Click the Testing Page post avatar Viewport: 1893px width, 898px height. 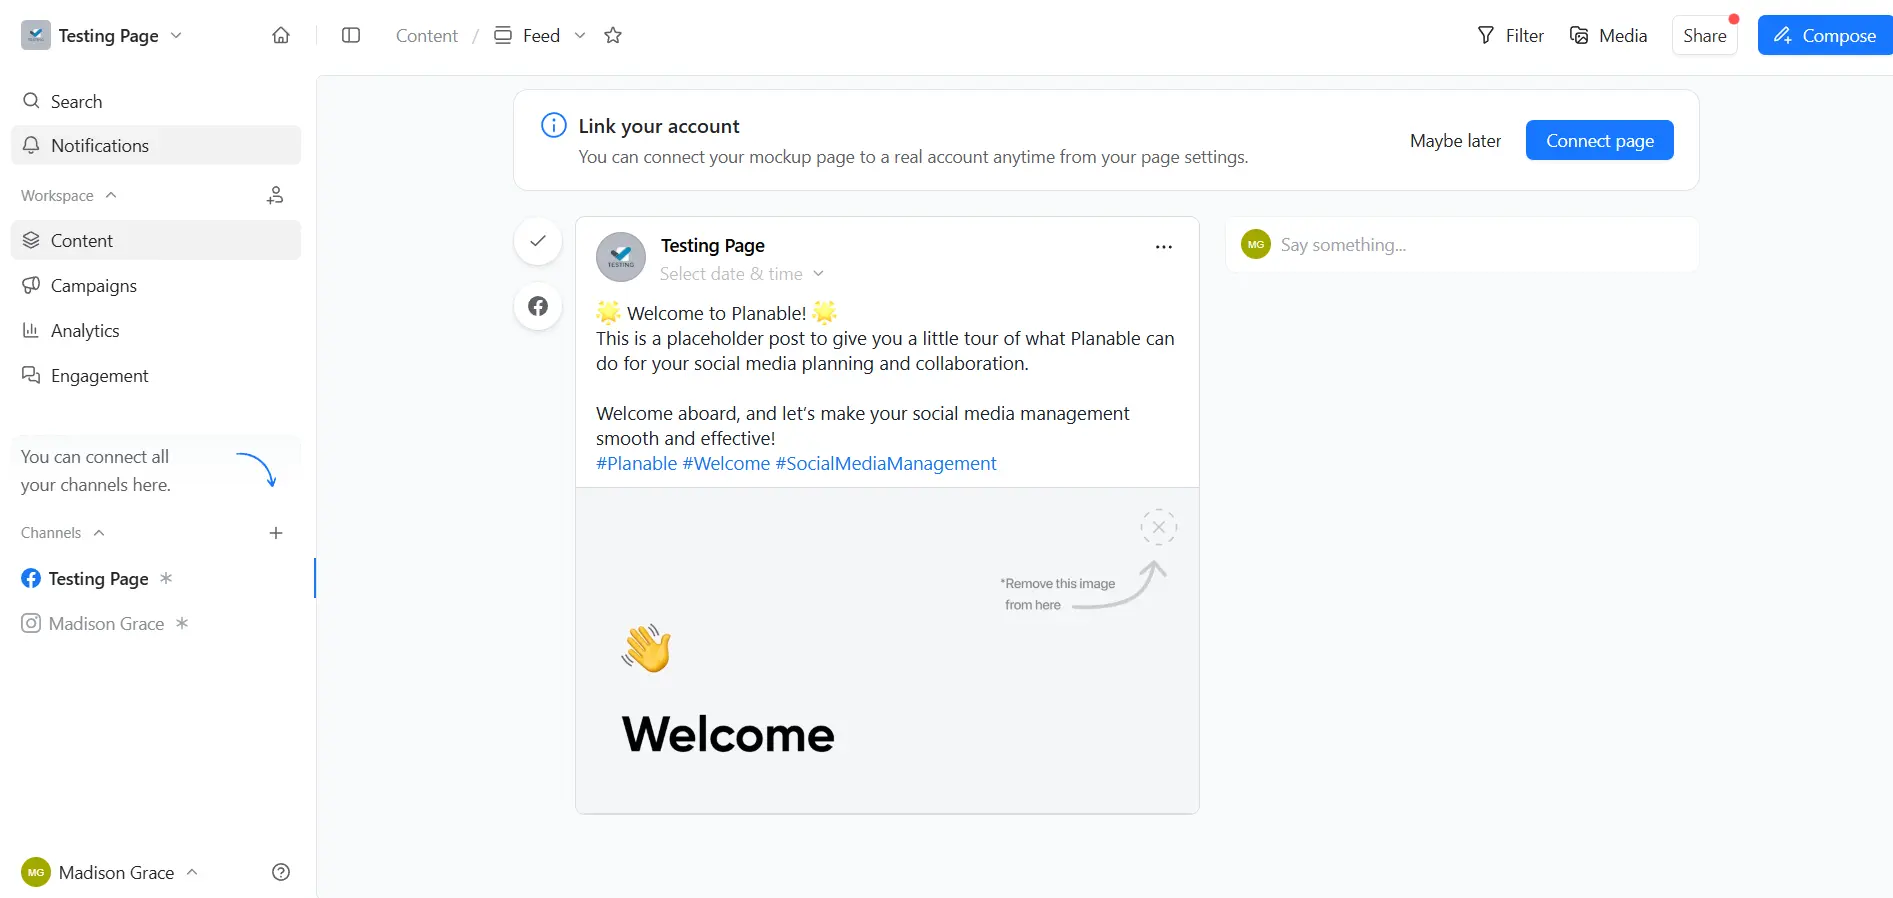[x=621, y=257]
